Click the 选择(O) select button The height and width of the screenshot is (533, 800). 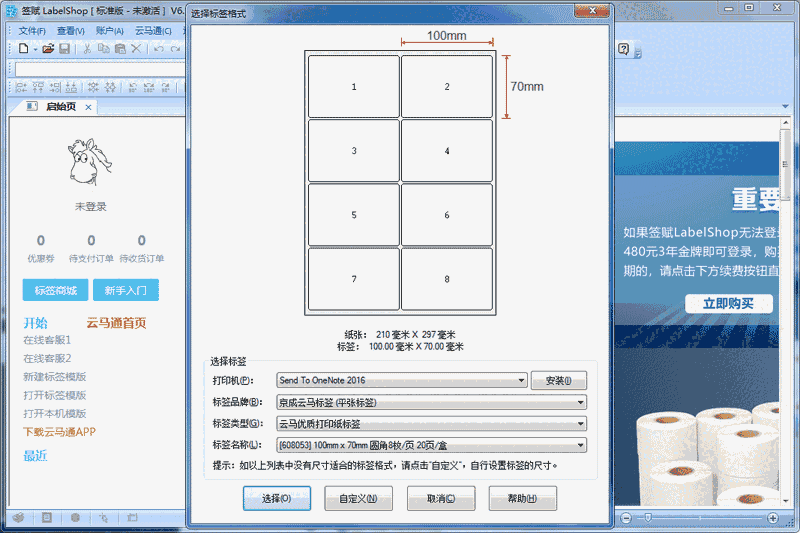click(277, 498)
